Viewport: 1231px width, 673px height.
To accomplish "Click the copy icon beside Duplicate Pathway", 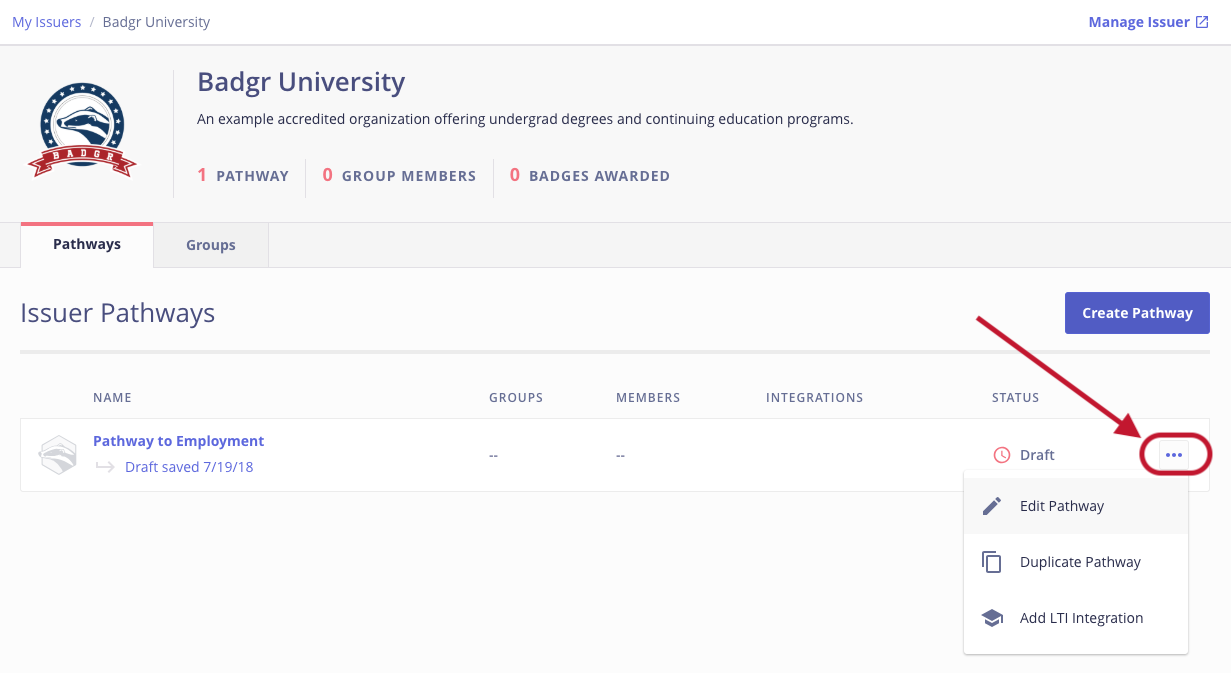I will pyautogui.click(x=992, y=562).
